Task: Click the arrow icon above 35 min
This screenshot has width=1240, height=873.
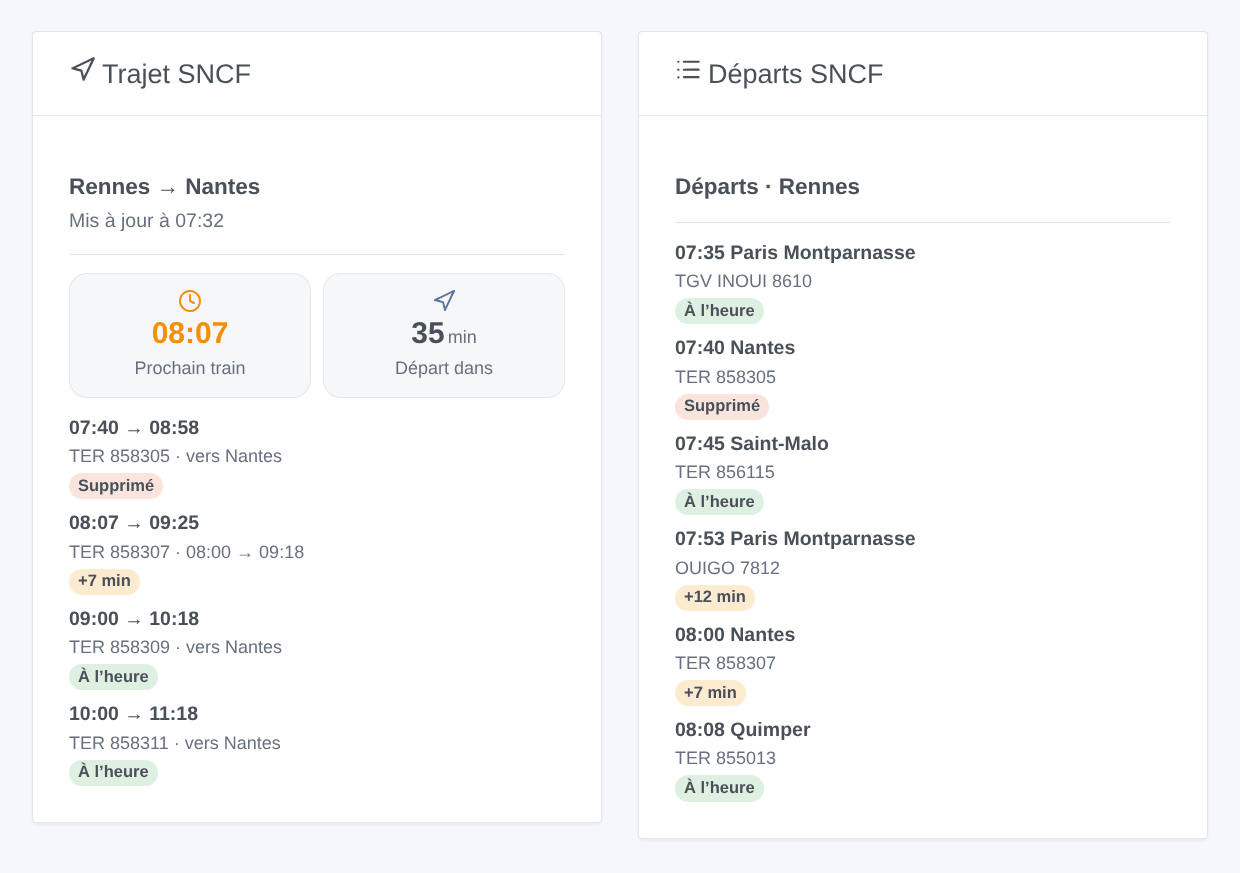Action: tap(444, 300)
